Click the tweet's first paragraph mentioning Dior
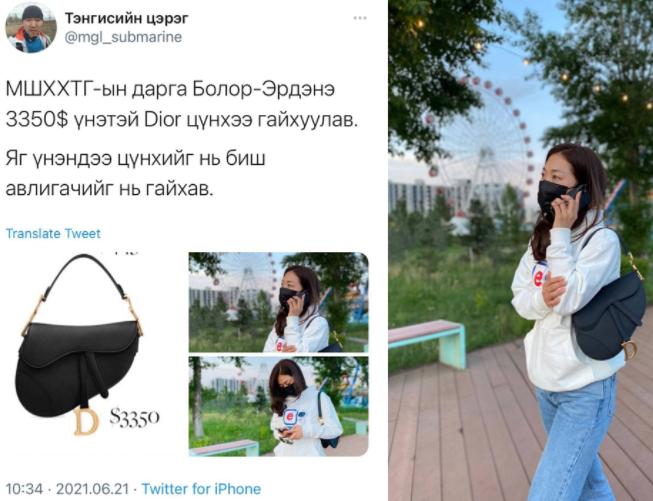 pyautogui.click(x=182, y=105)
